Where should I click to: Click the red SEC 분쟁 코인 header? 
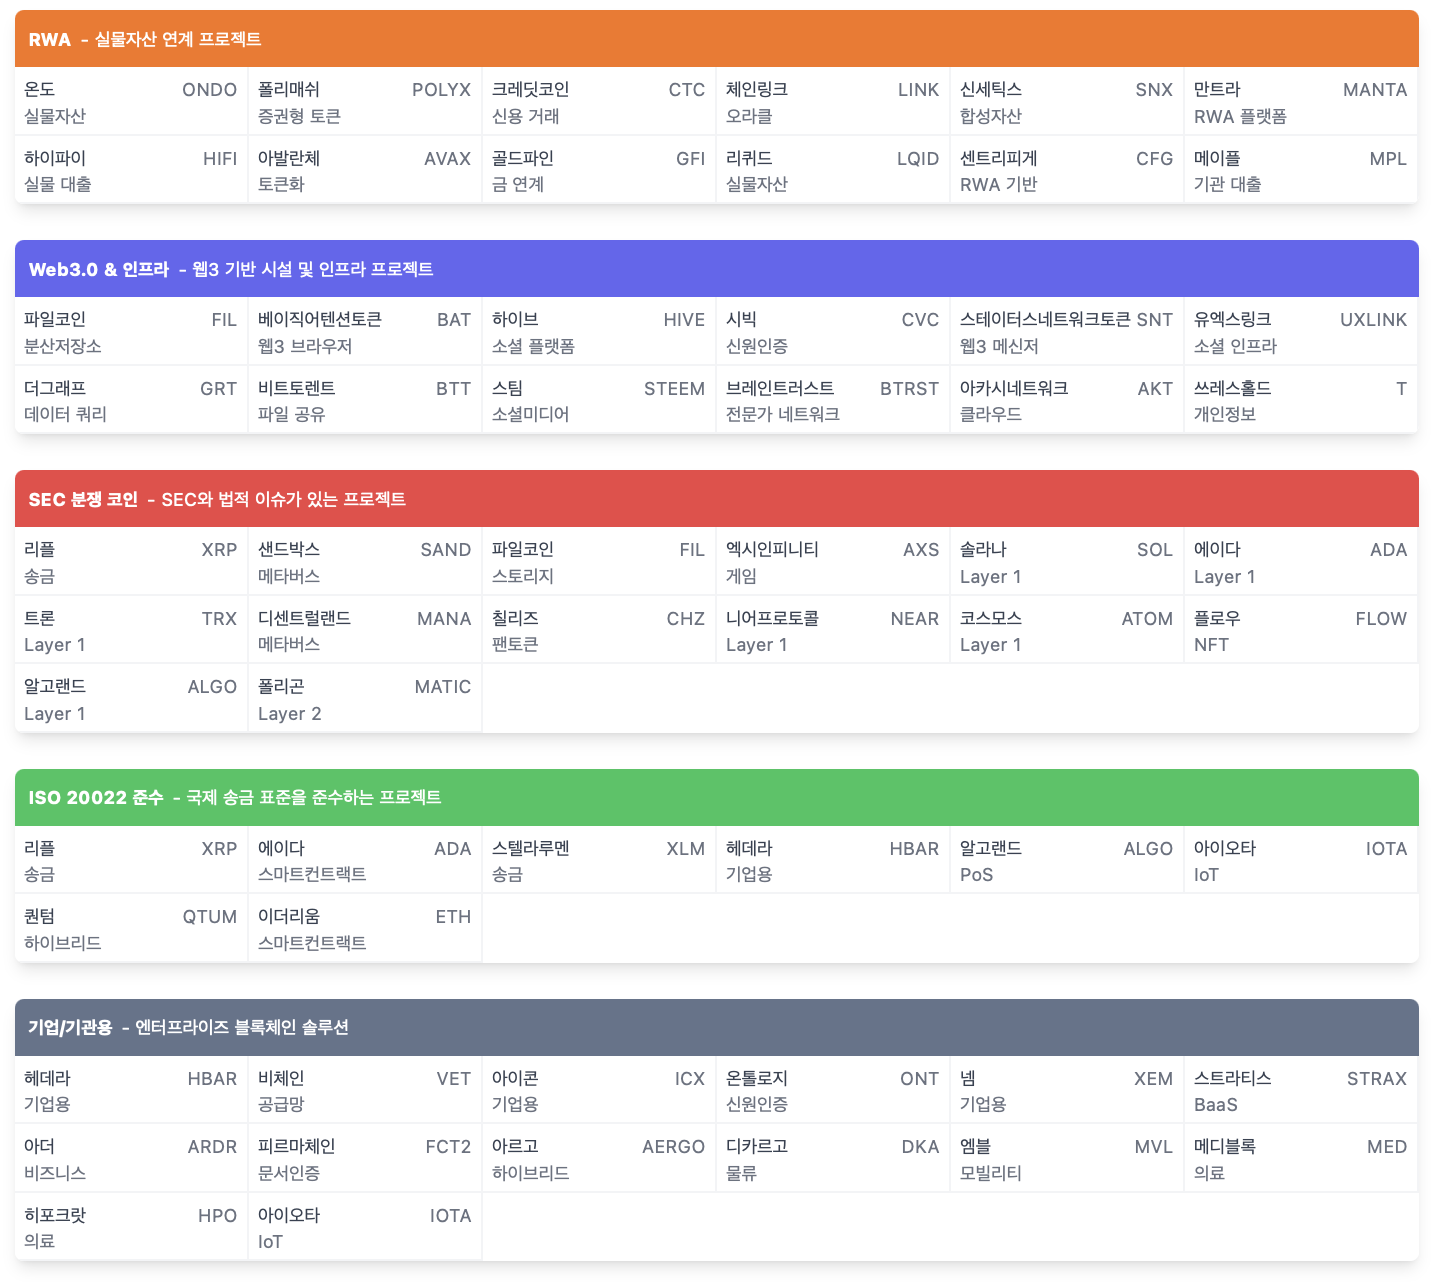(716, 499)
